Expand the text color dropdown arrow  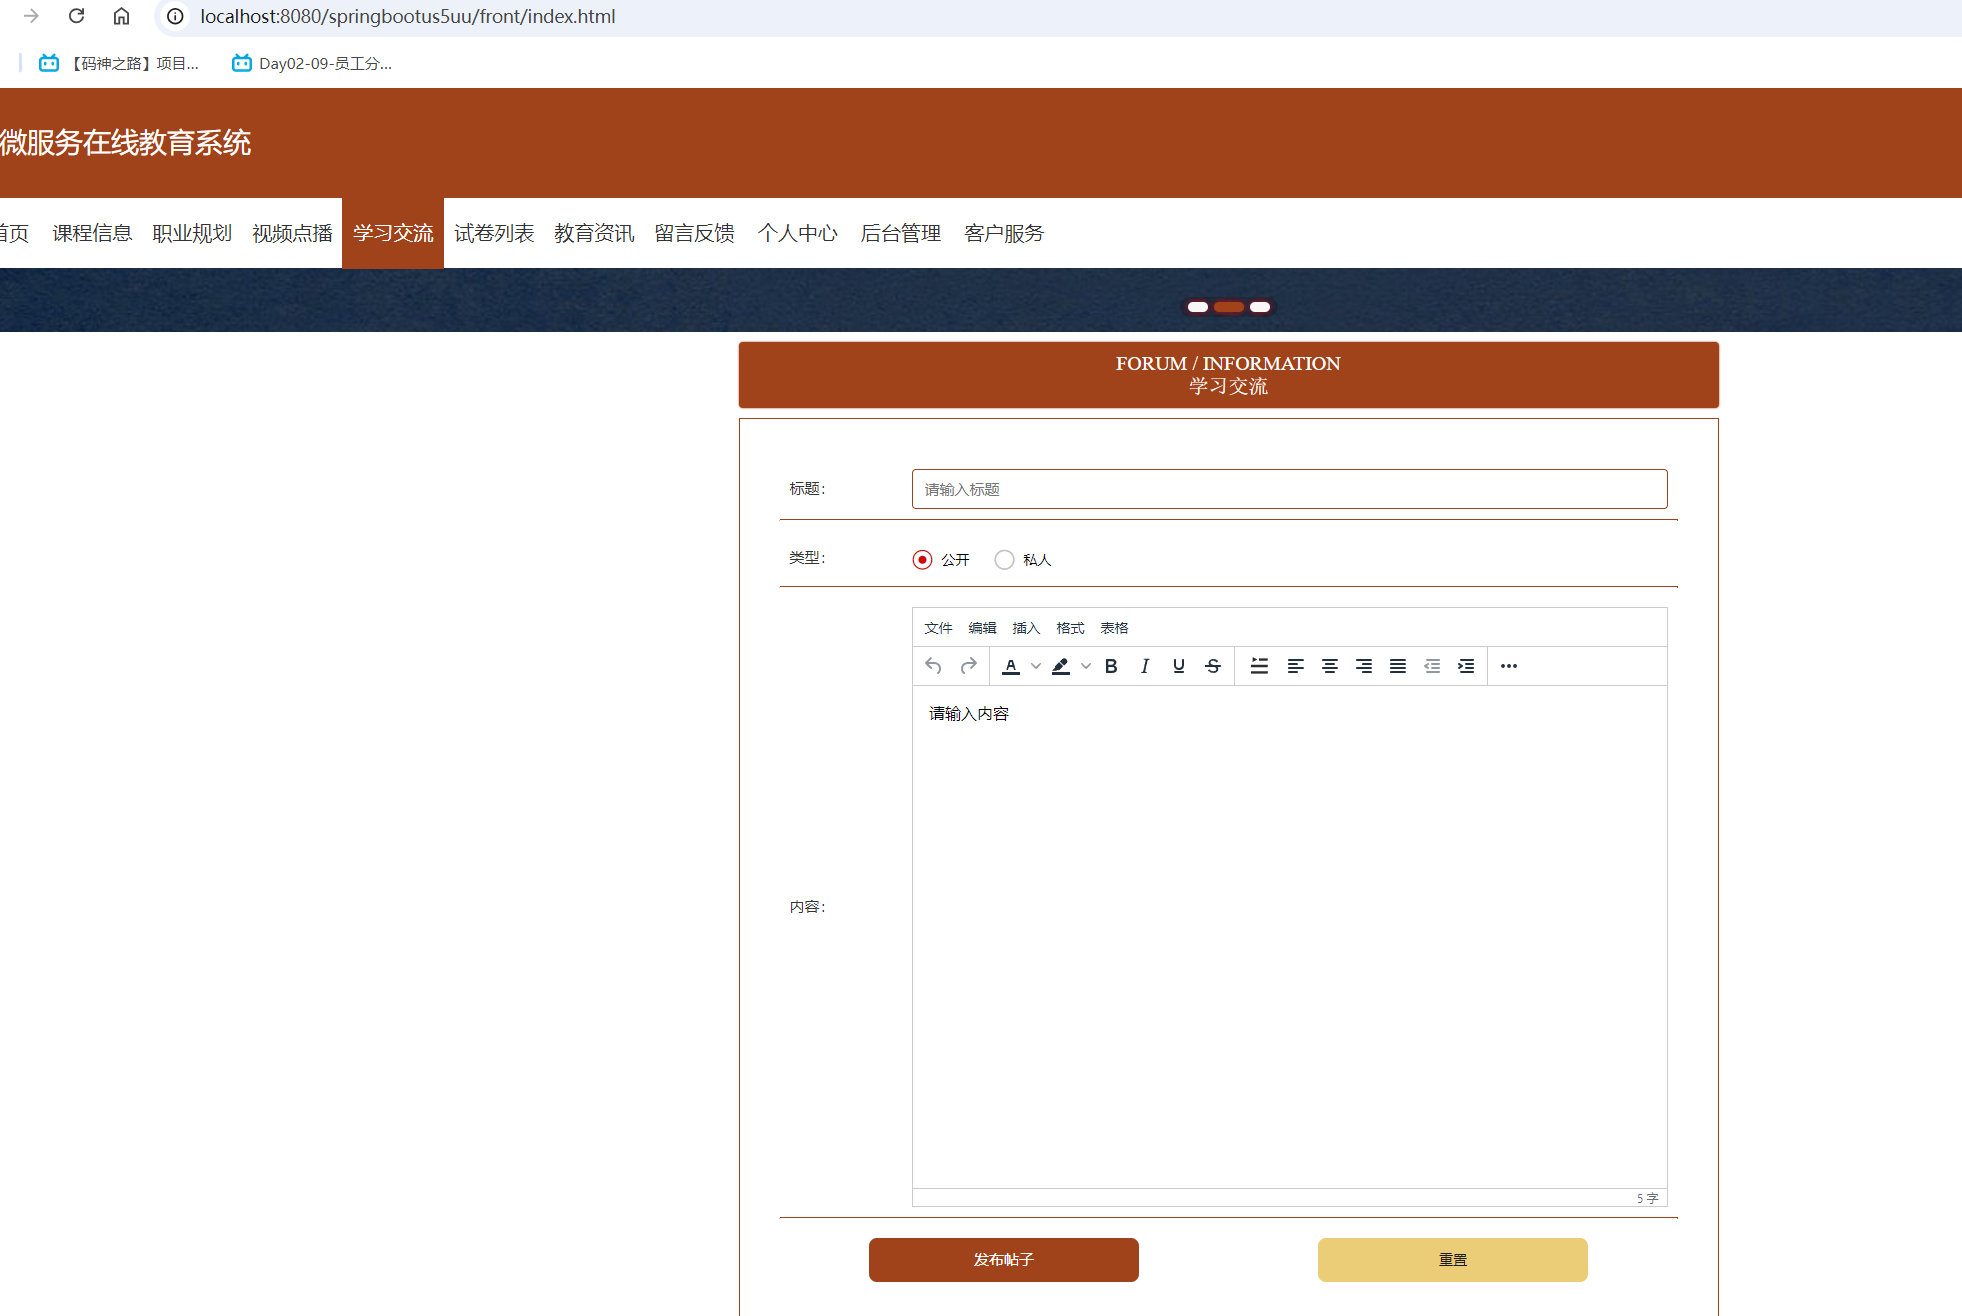point(1035,666)
